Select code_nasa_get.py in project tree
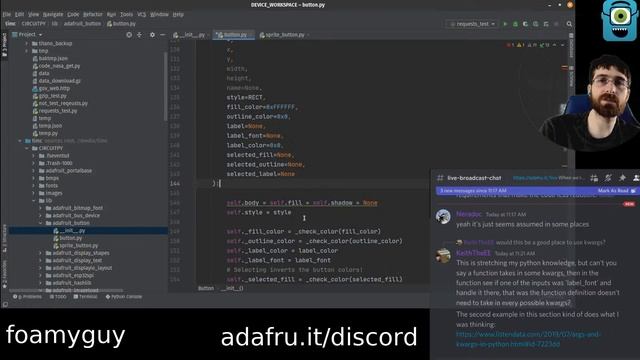 (x=59, y=66)
